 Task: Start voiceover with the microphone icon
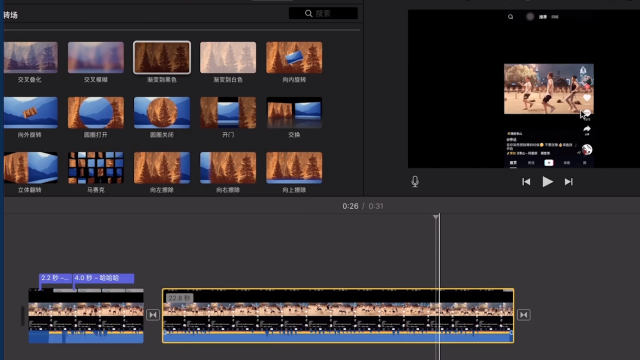(x=415, y=182)
